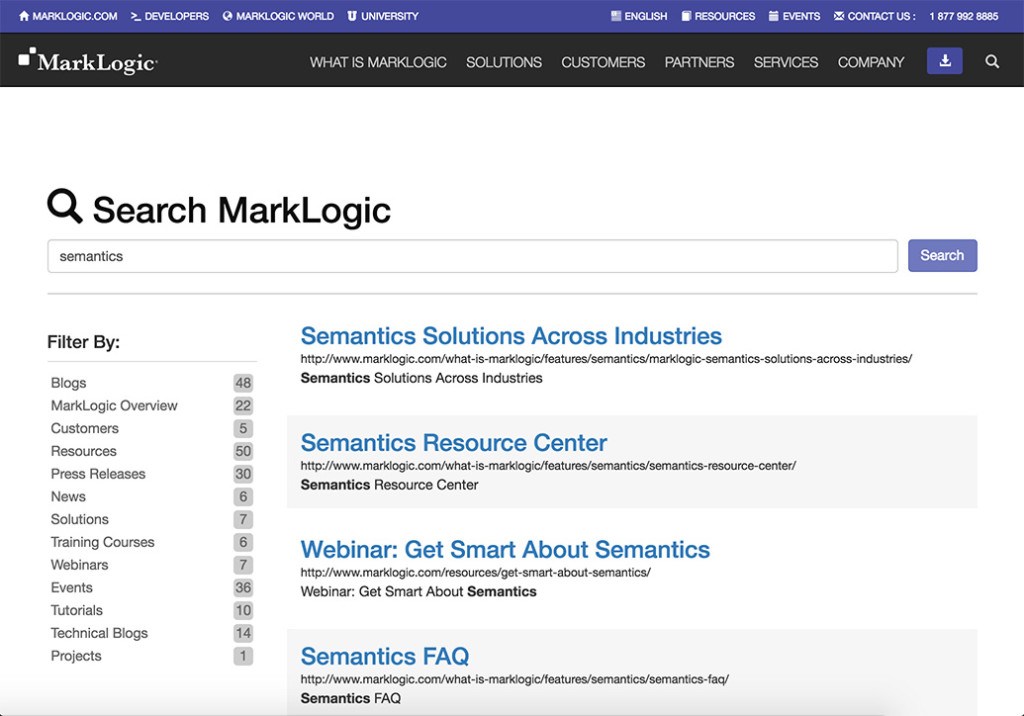
Task: Click the Blogs count badge 48
Action: pyautogui.click(x=243, y=383)
